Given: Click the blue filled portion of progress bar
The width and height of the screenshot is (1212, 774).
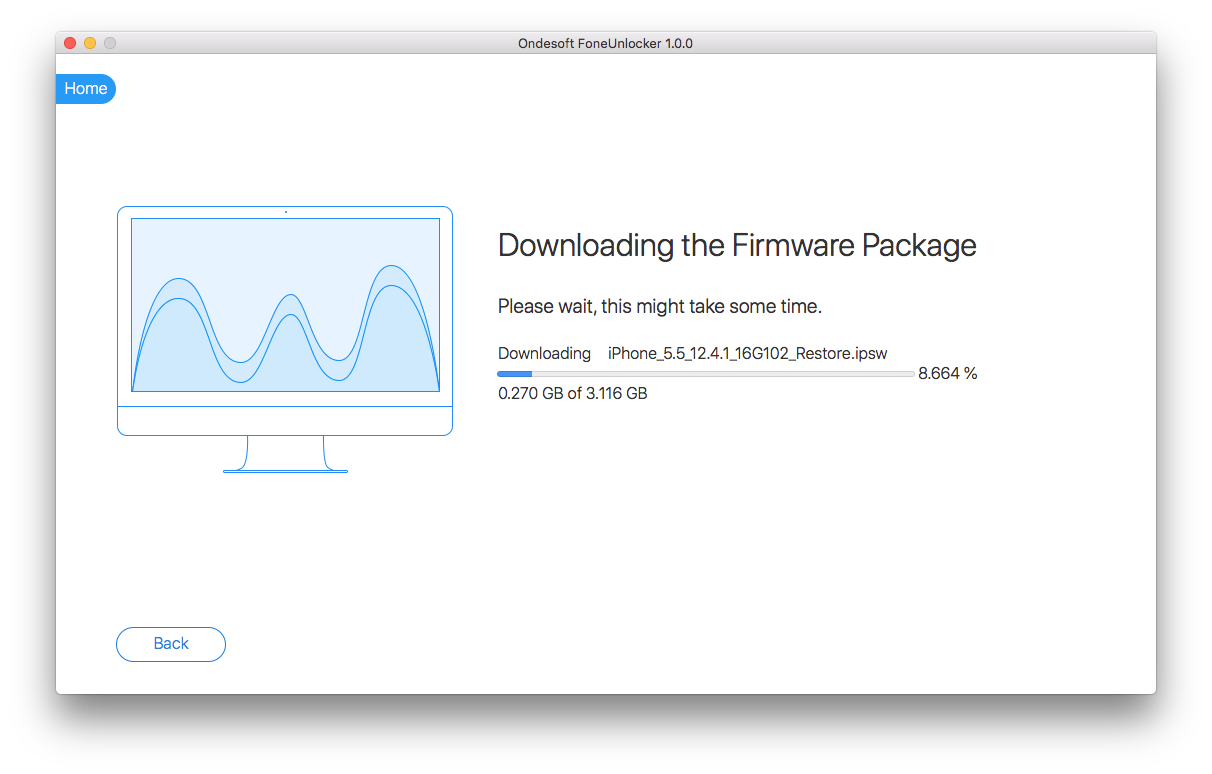Looking at the screenshot, I should [x=515, y=374].
